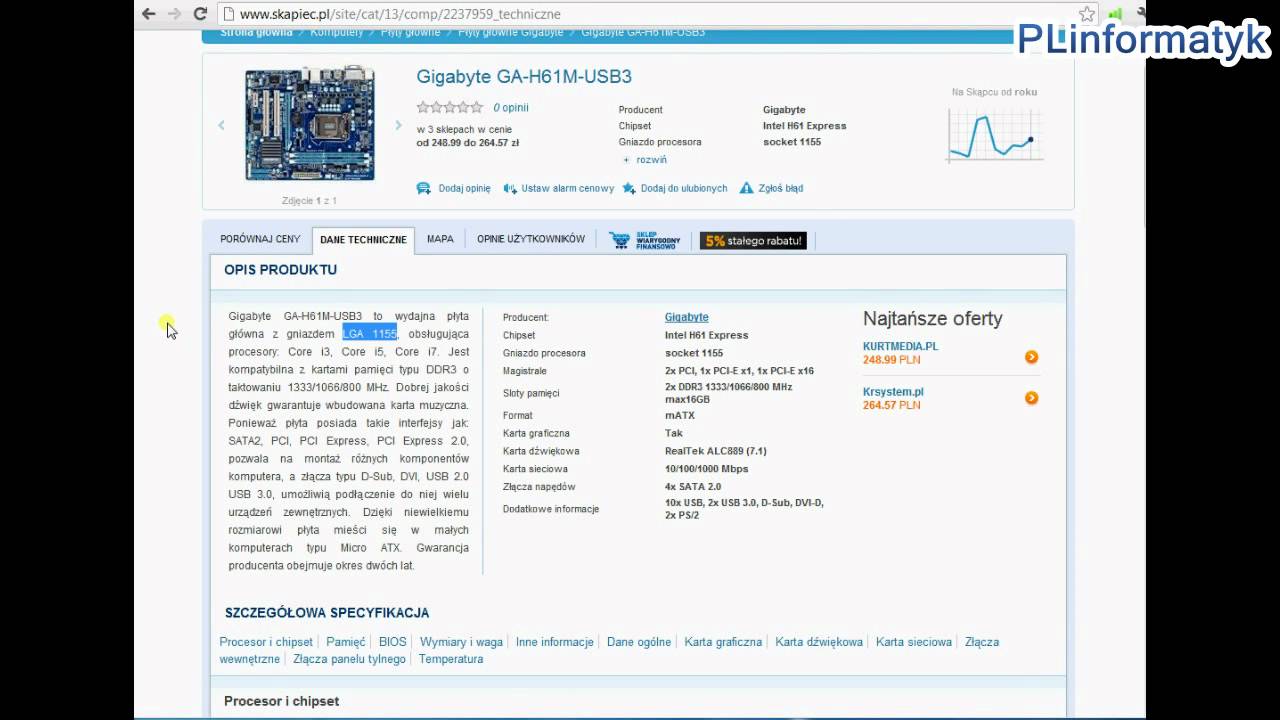Click orange arrow for KURTMEDIA.PL offer

pyautogui.click(x=1031, y=357)
